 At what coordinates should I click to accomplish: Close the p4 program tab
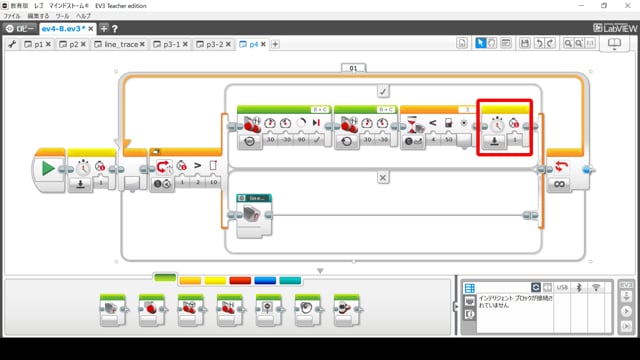point(263,44)
